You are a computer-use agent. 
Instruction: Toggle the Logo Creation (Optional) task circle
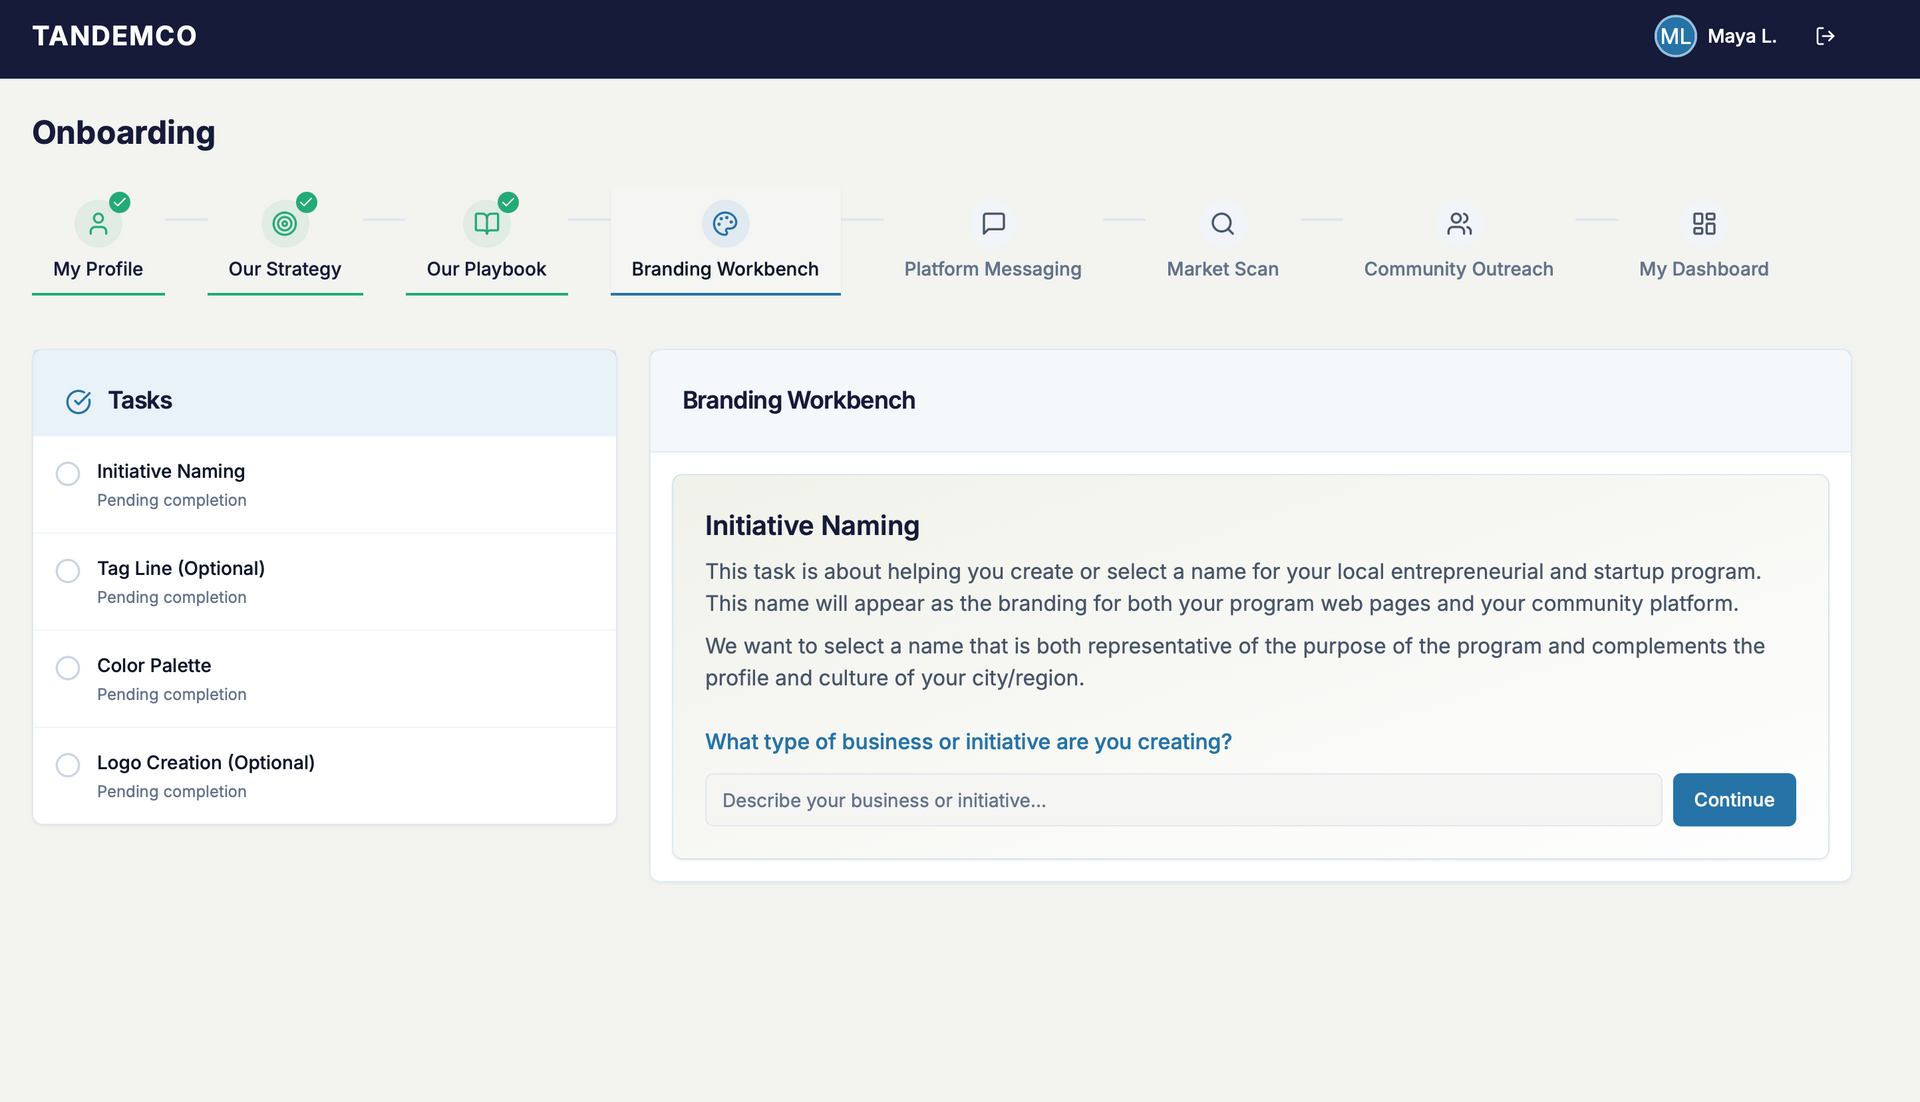(68, 765)
